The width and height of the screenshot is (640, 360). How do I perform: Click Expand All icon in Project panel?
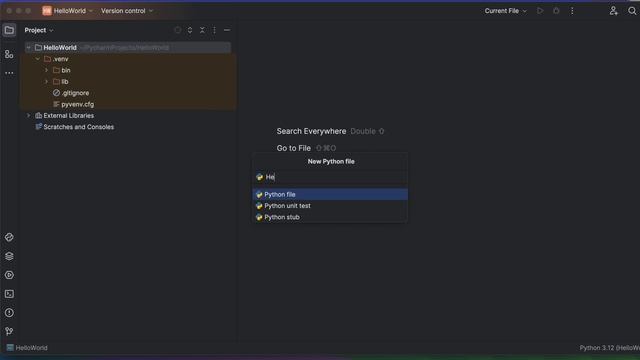point(190,30)
